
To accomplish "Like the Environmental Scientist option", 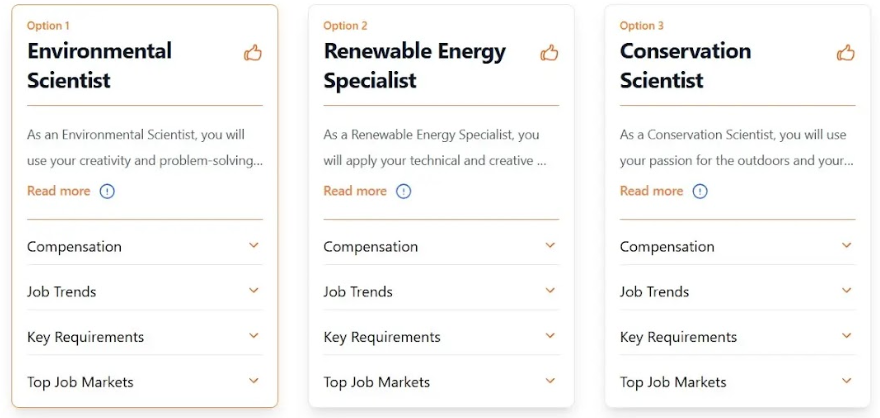I will coord(253,53).
